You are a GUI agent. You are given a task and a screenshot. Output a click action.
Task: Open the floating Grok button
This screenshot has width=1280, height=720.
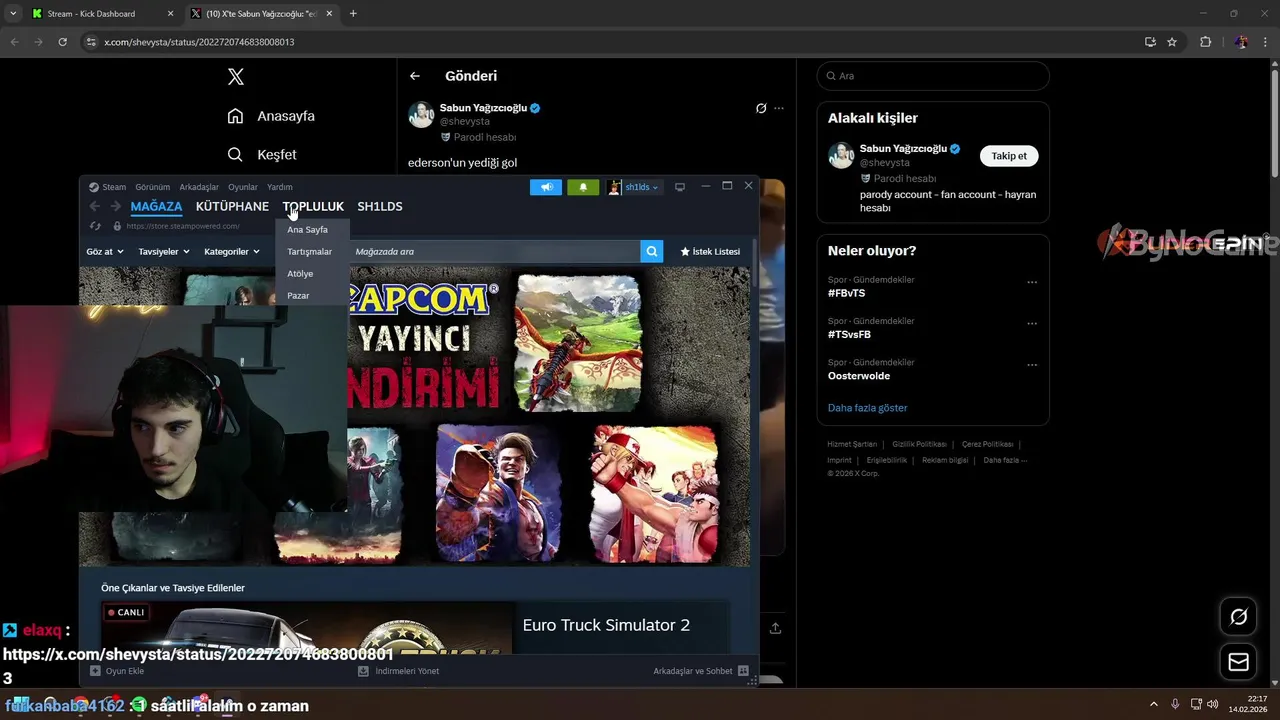pyautogui.click(x=1238, y=617)
